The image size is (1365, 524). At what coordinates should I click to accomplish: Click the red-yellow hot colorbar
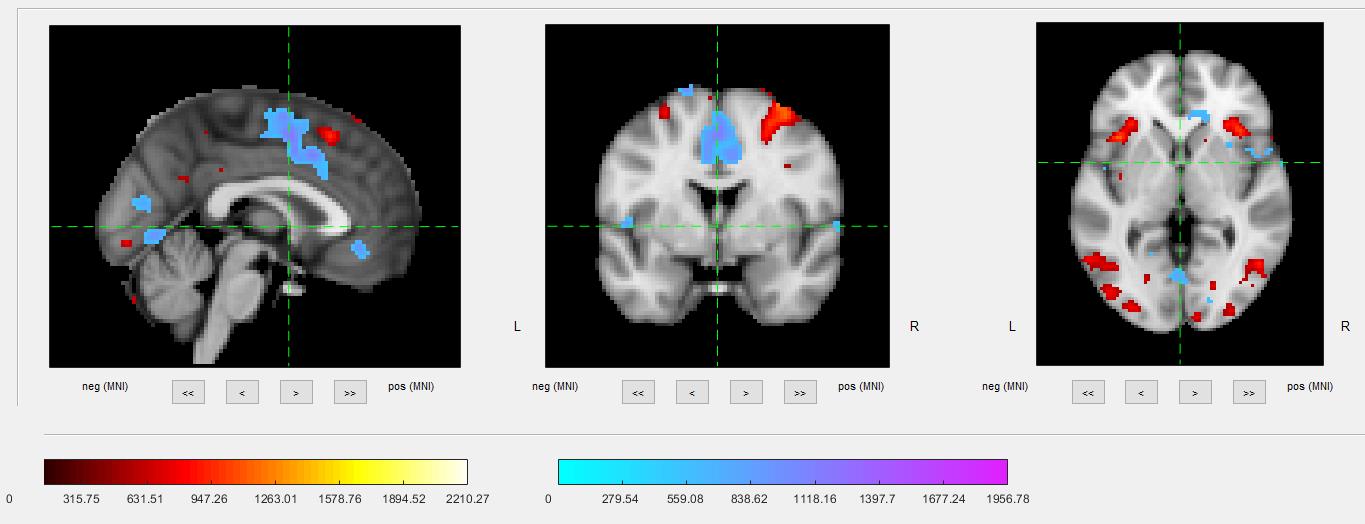[x=256, y=471]
